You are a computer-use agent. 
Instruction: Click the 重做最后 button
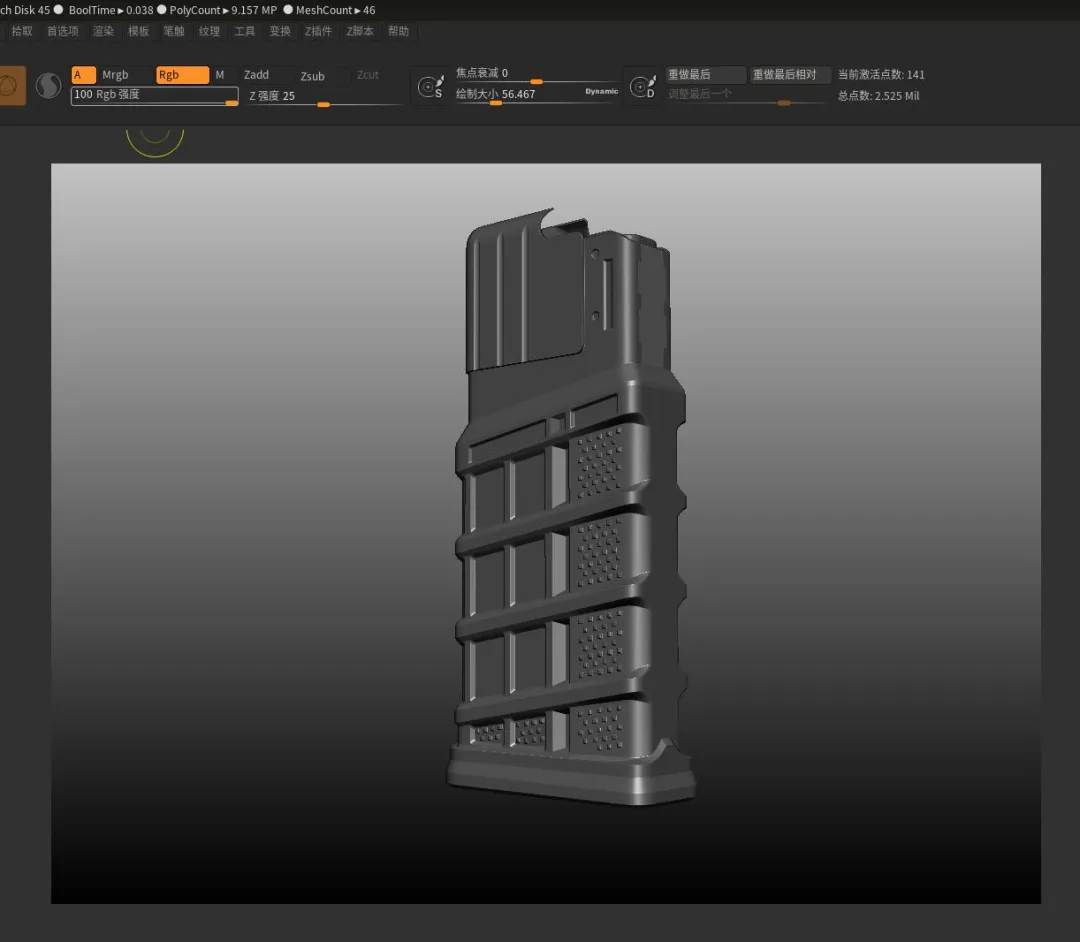tap(706, 75)
